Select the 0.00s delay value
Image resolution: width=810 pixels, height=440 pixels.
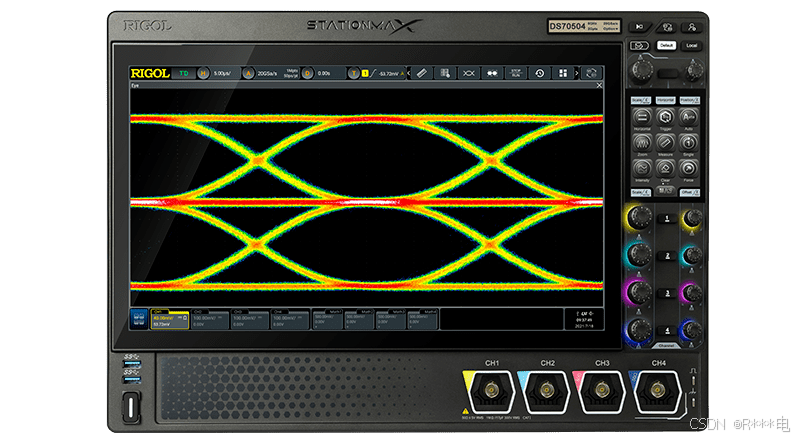324,74
